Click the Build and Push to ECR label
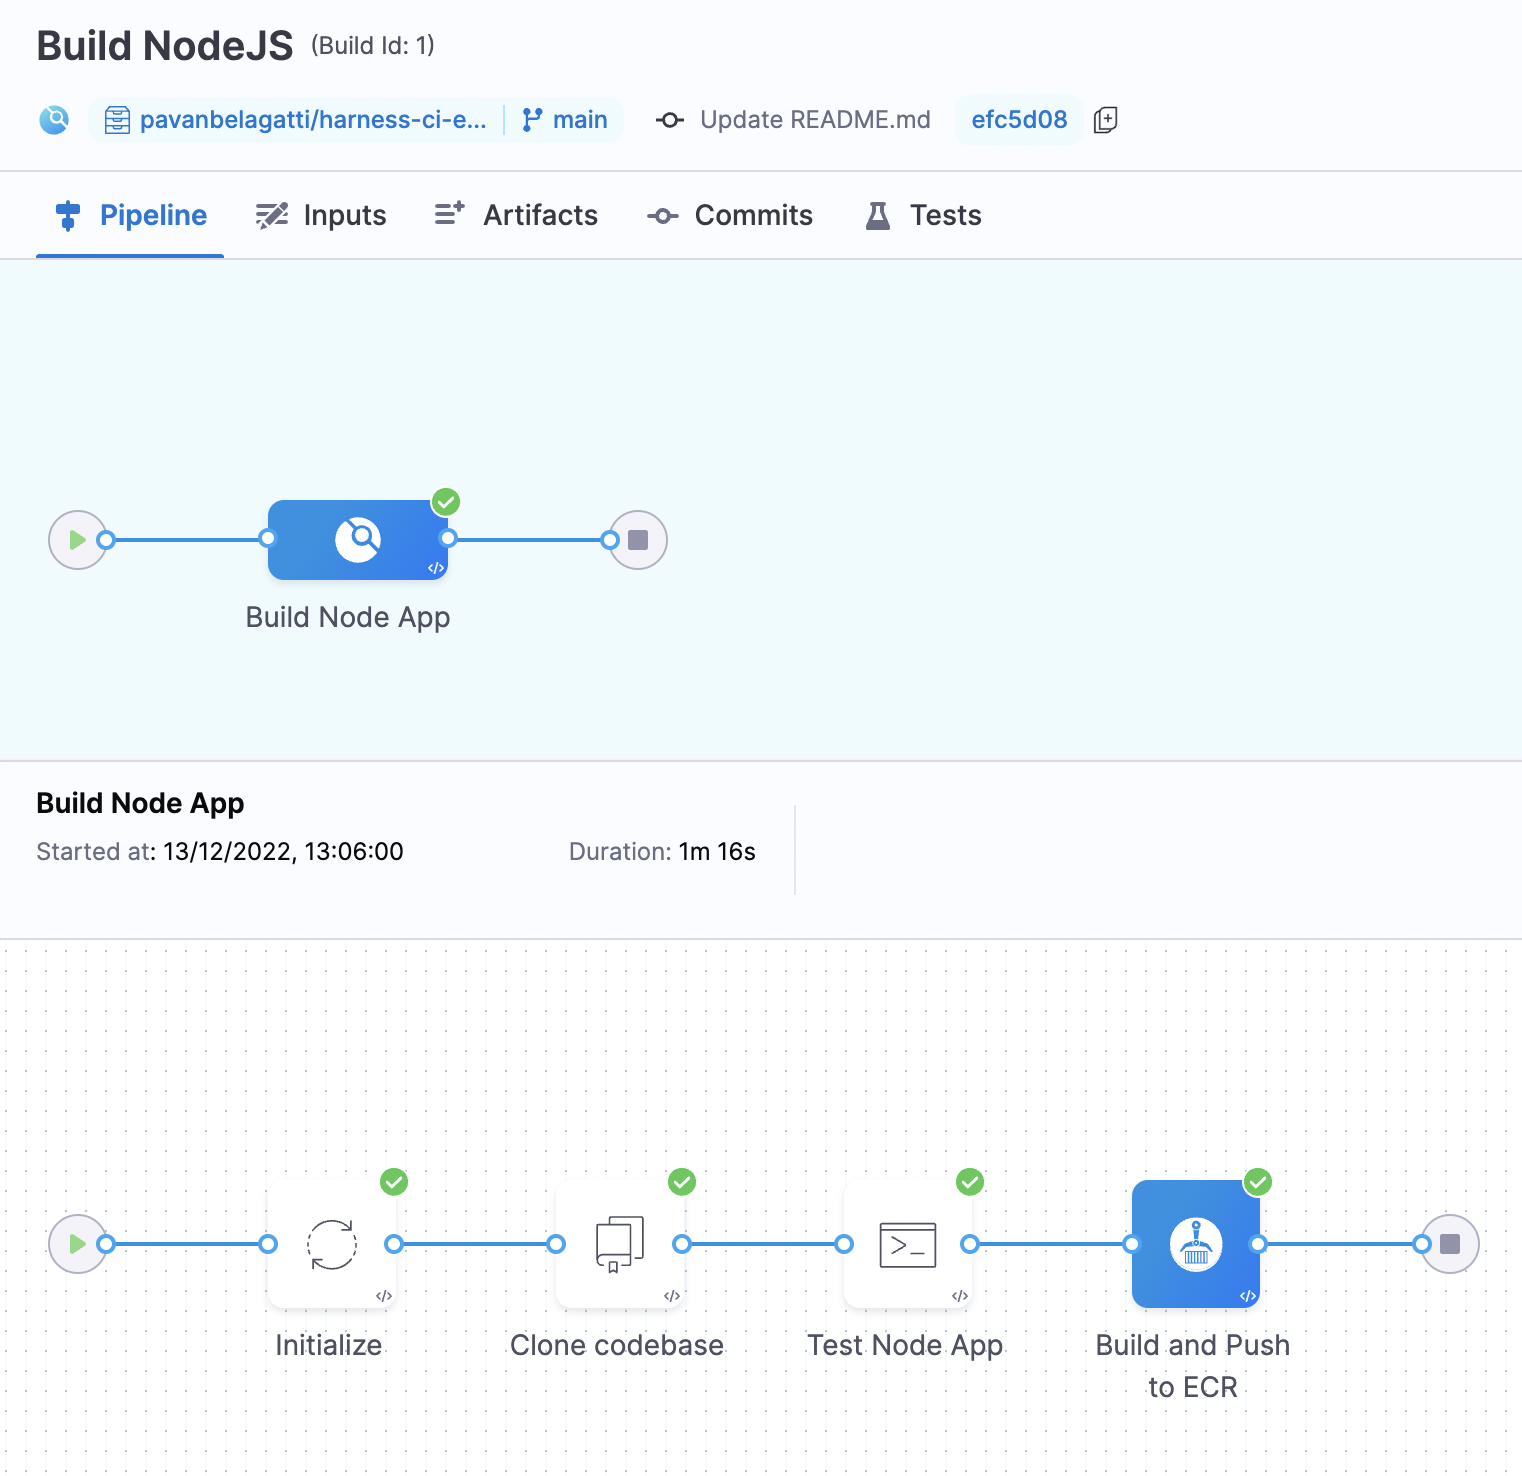This screenshot has height=1476, width=1522. (x=1193, y=1366)
